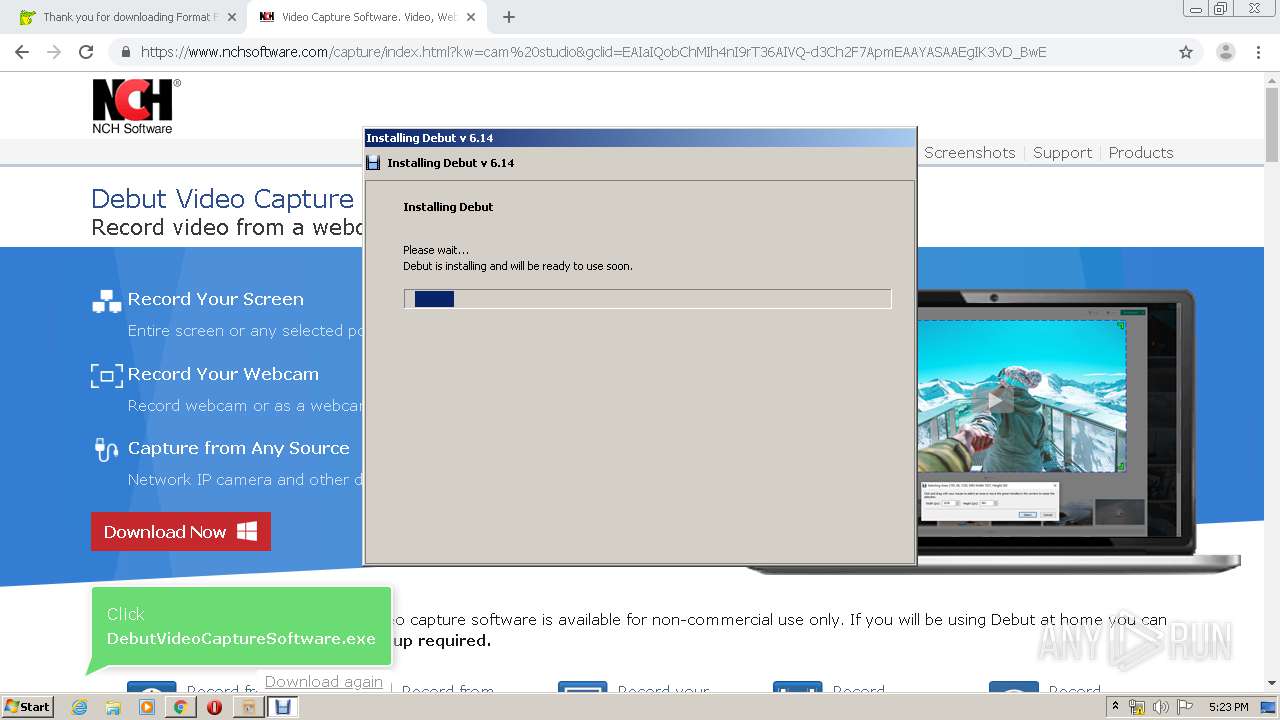This screenshot has width=1280, height=720.
Task: Click the 'Installing Debut' heading in installer
Action: point(448,207)
